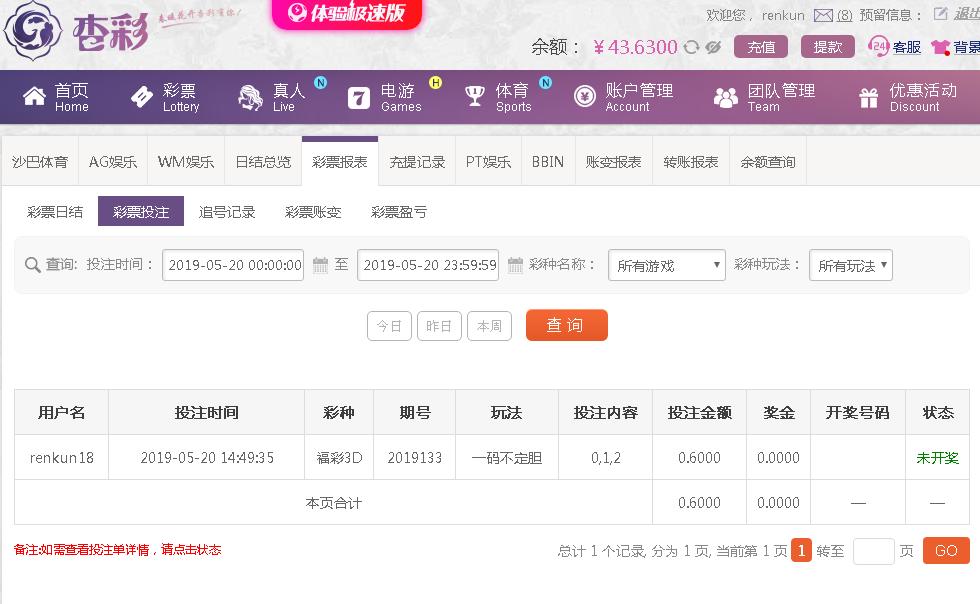Click page number 1 in pagination
The width and height of the screenshot is (980, 604).
[801, 550]
